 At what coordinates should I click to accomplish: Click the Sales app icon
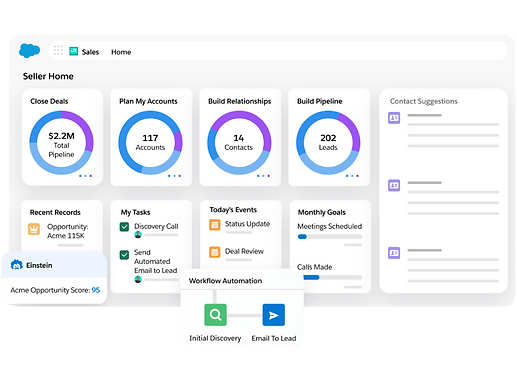click(73, 51)
